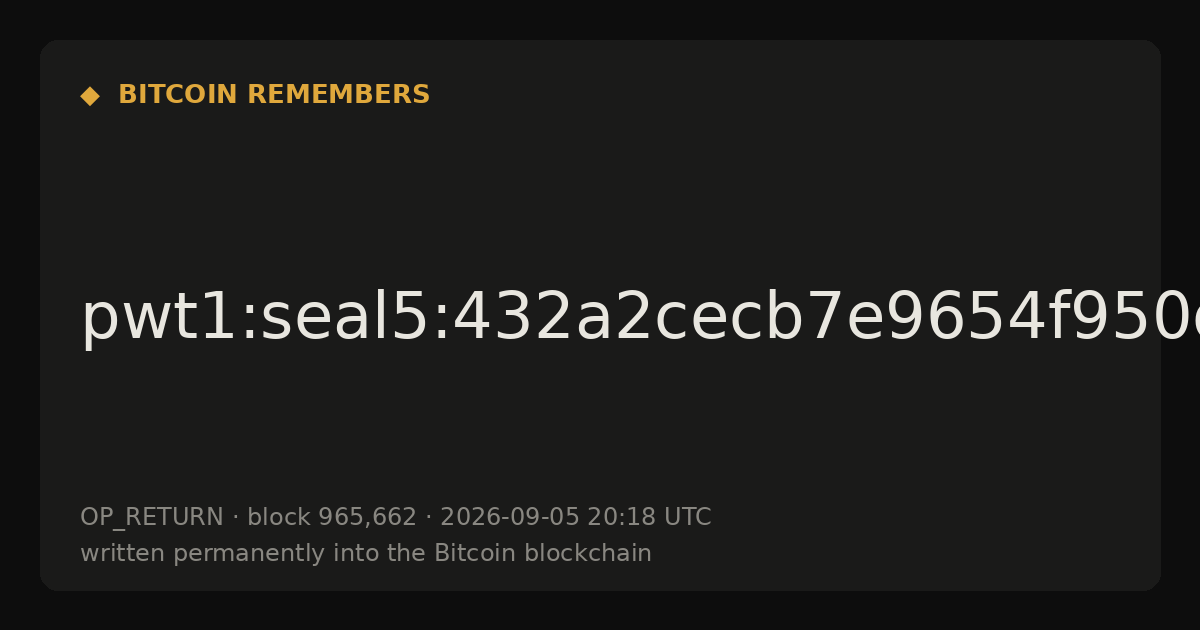The image size is (1200, 630).
Task: Click the 432a2cecb7e9654f950 hash string
Action: coord(806,319)
